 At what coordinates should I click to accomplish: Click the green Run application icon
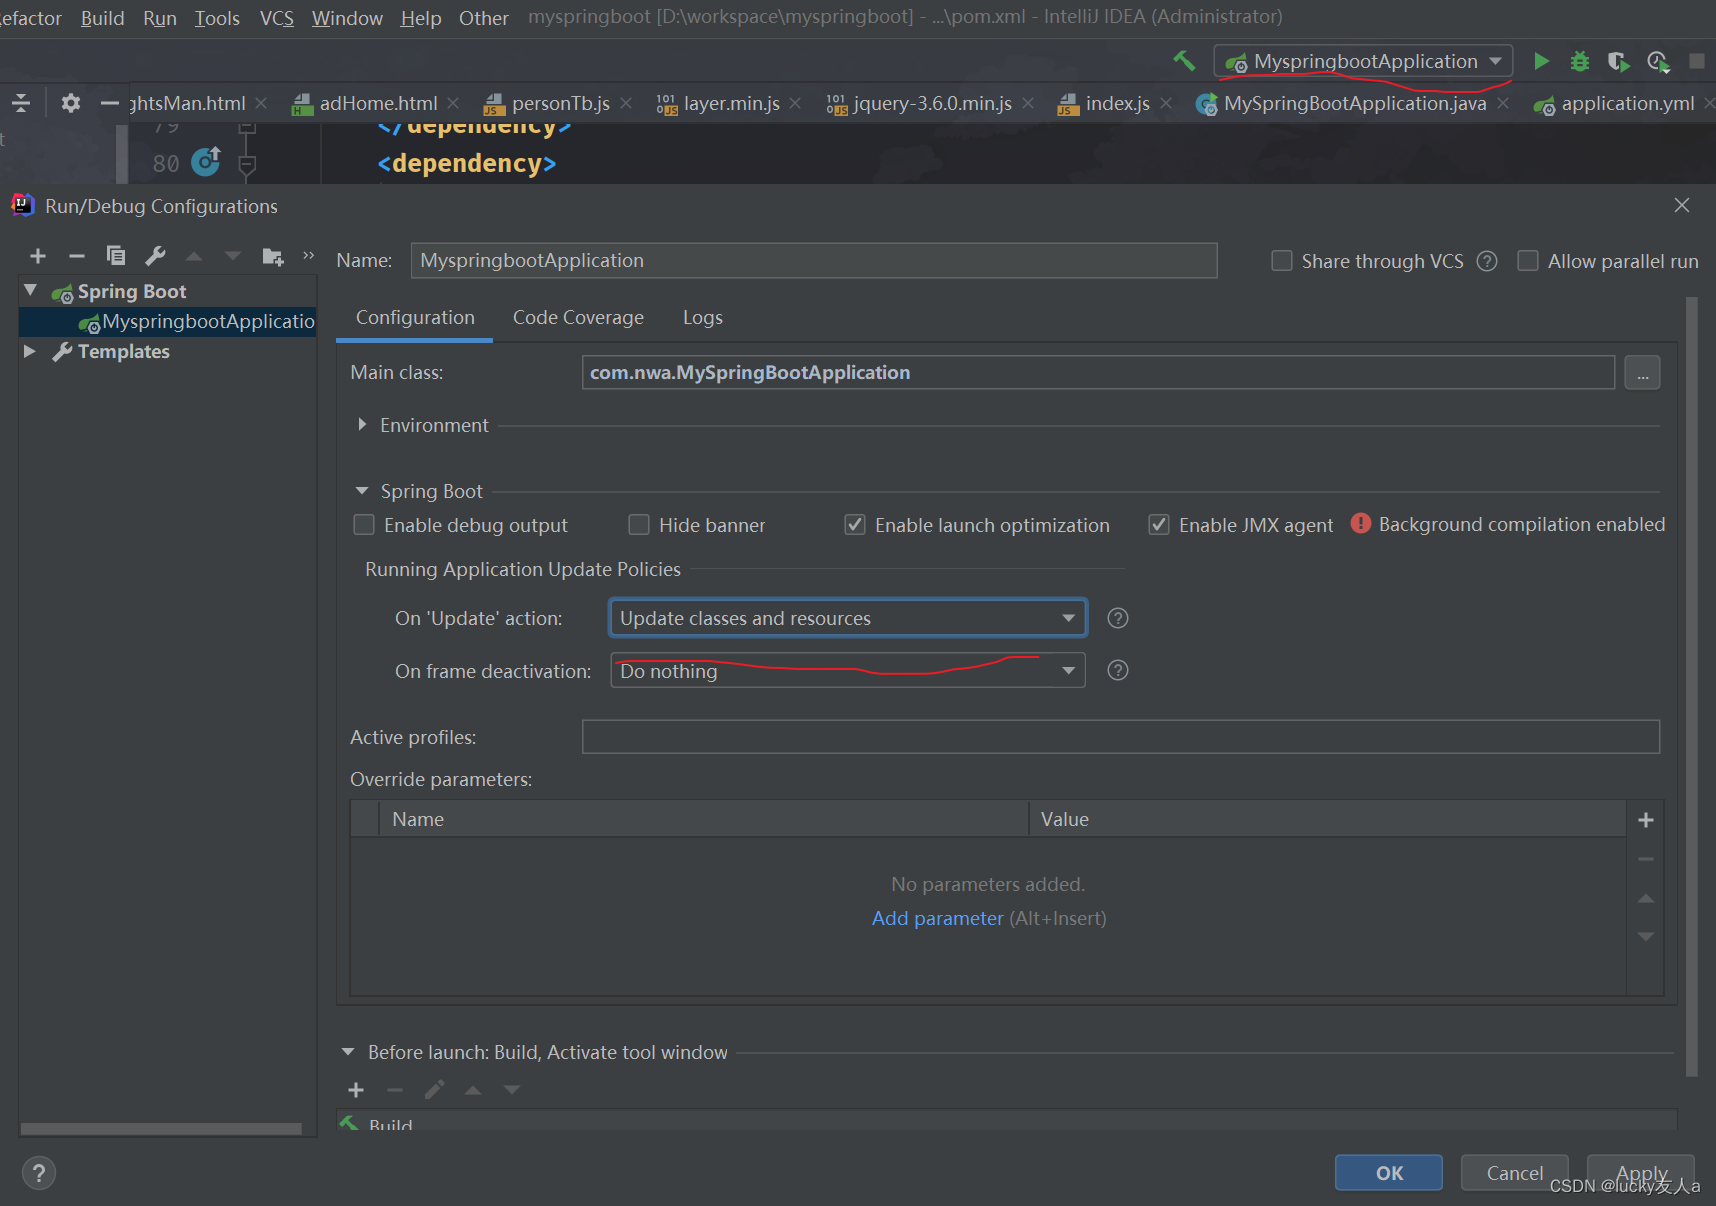1541,62
